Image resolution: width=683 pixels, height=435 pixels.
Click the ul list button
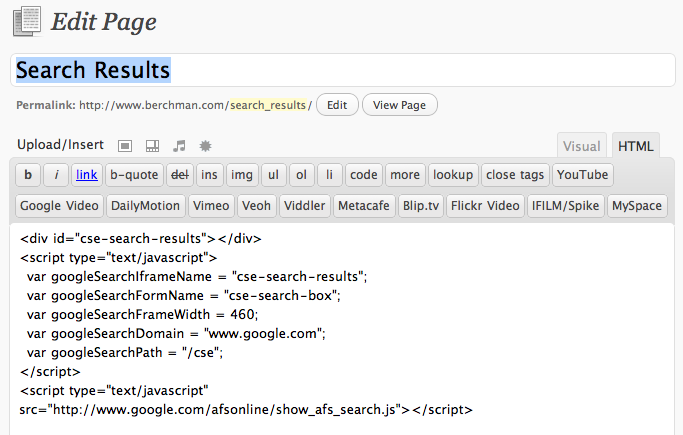273,175
